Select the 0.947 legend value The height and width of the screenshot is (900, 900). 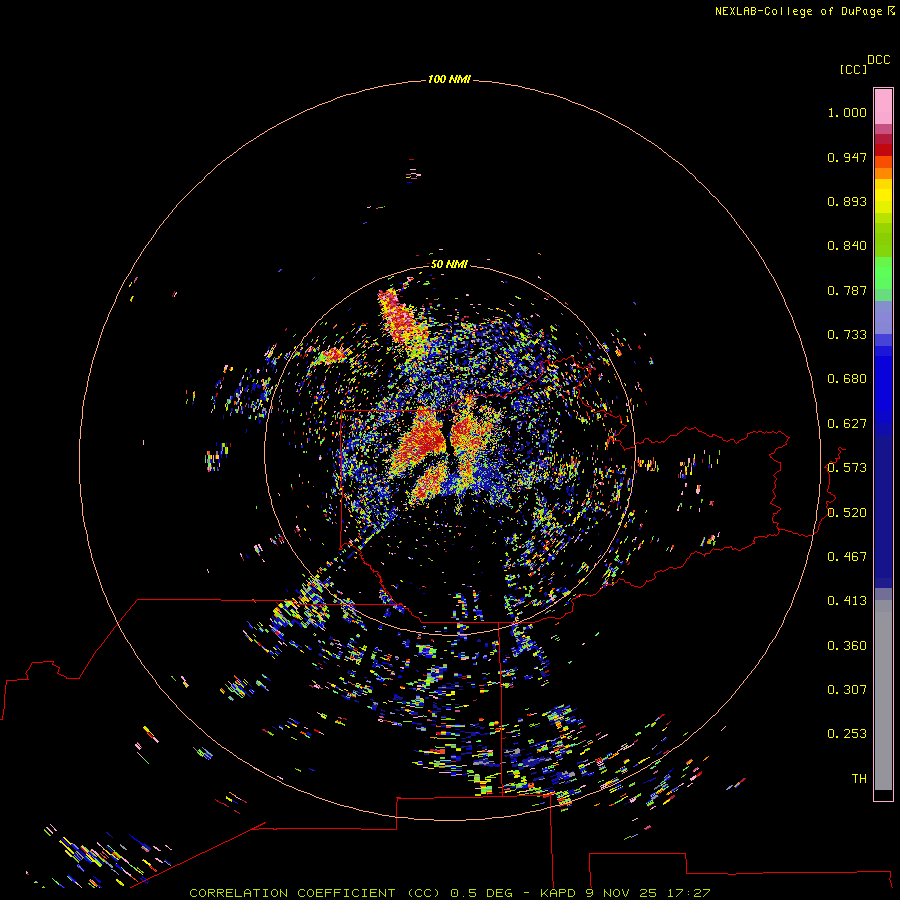click(847, 157)
